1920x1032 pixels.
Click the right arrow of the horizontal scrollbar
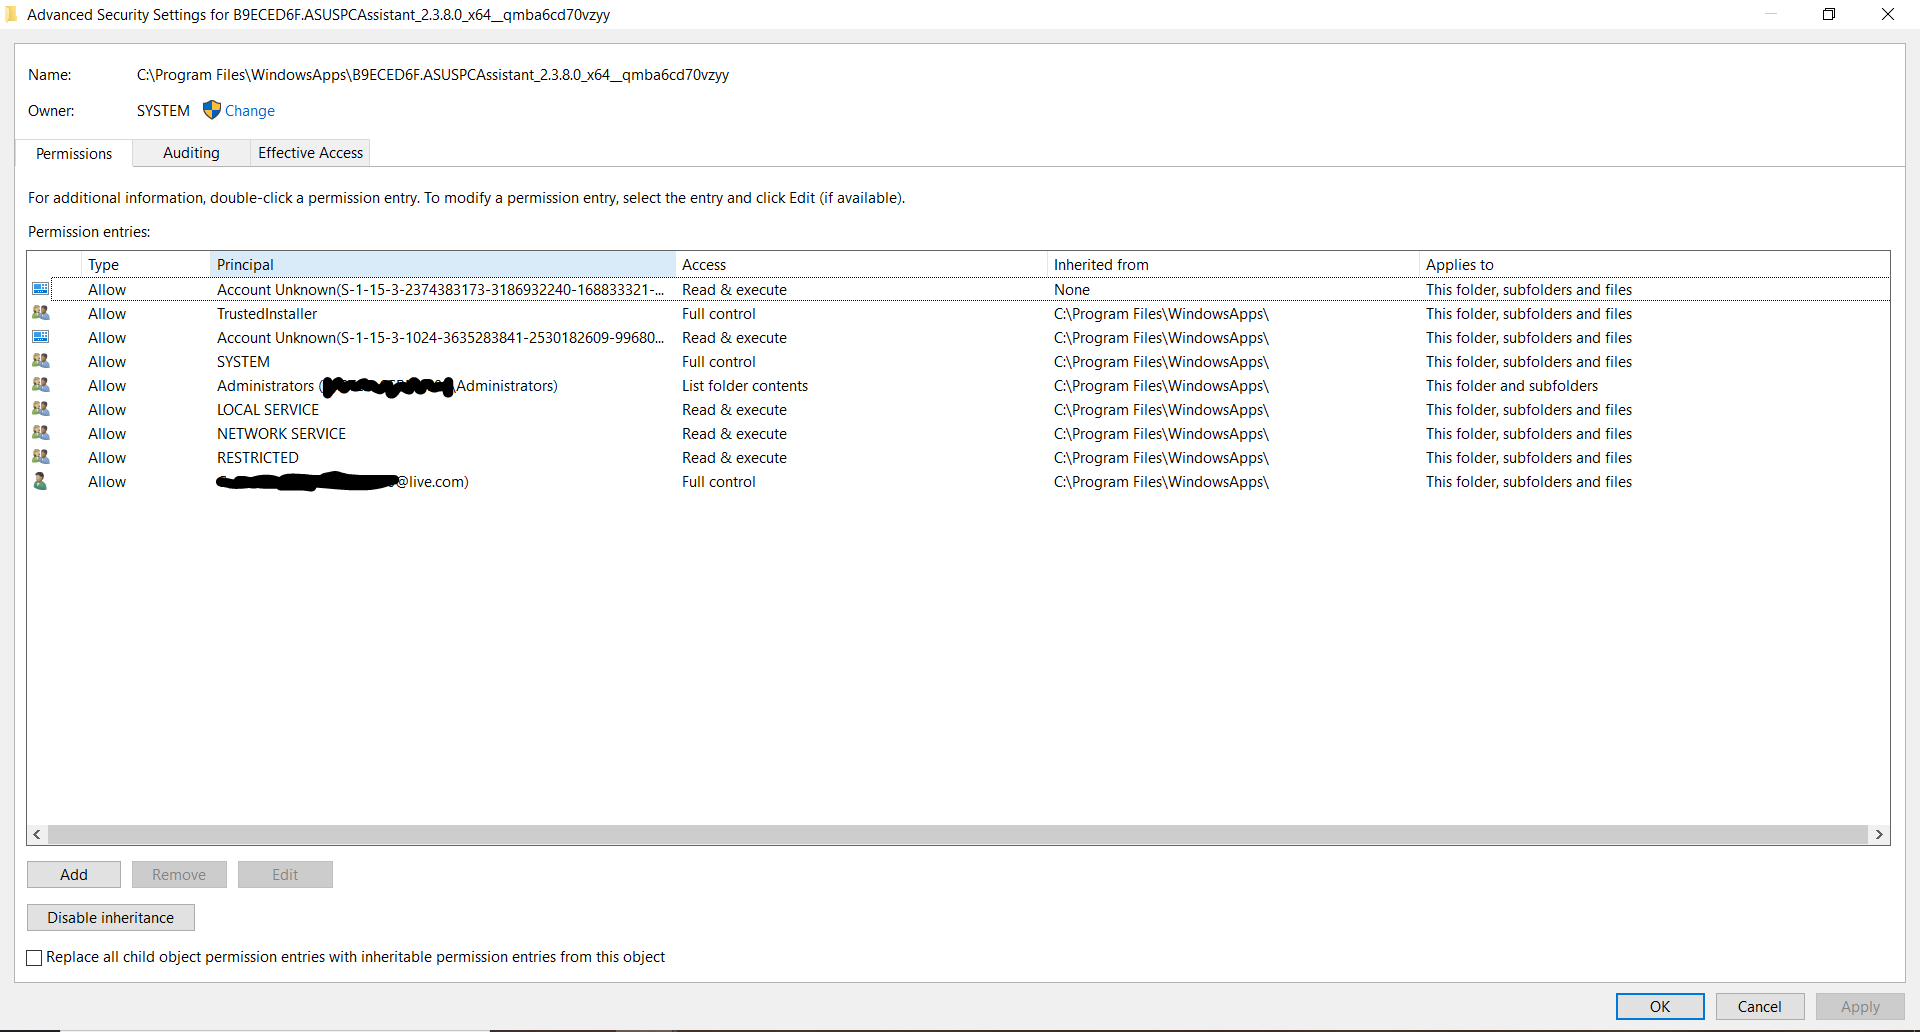point(1880,834)
